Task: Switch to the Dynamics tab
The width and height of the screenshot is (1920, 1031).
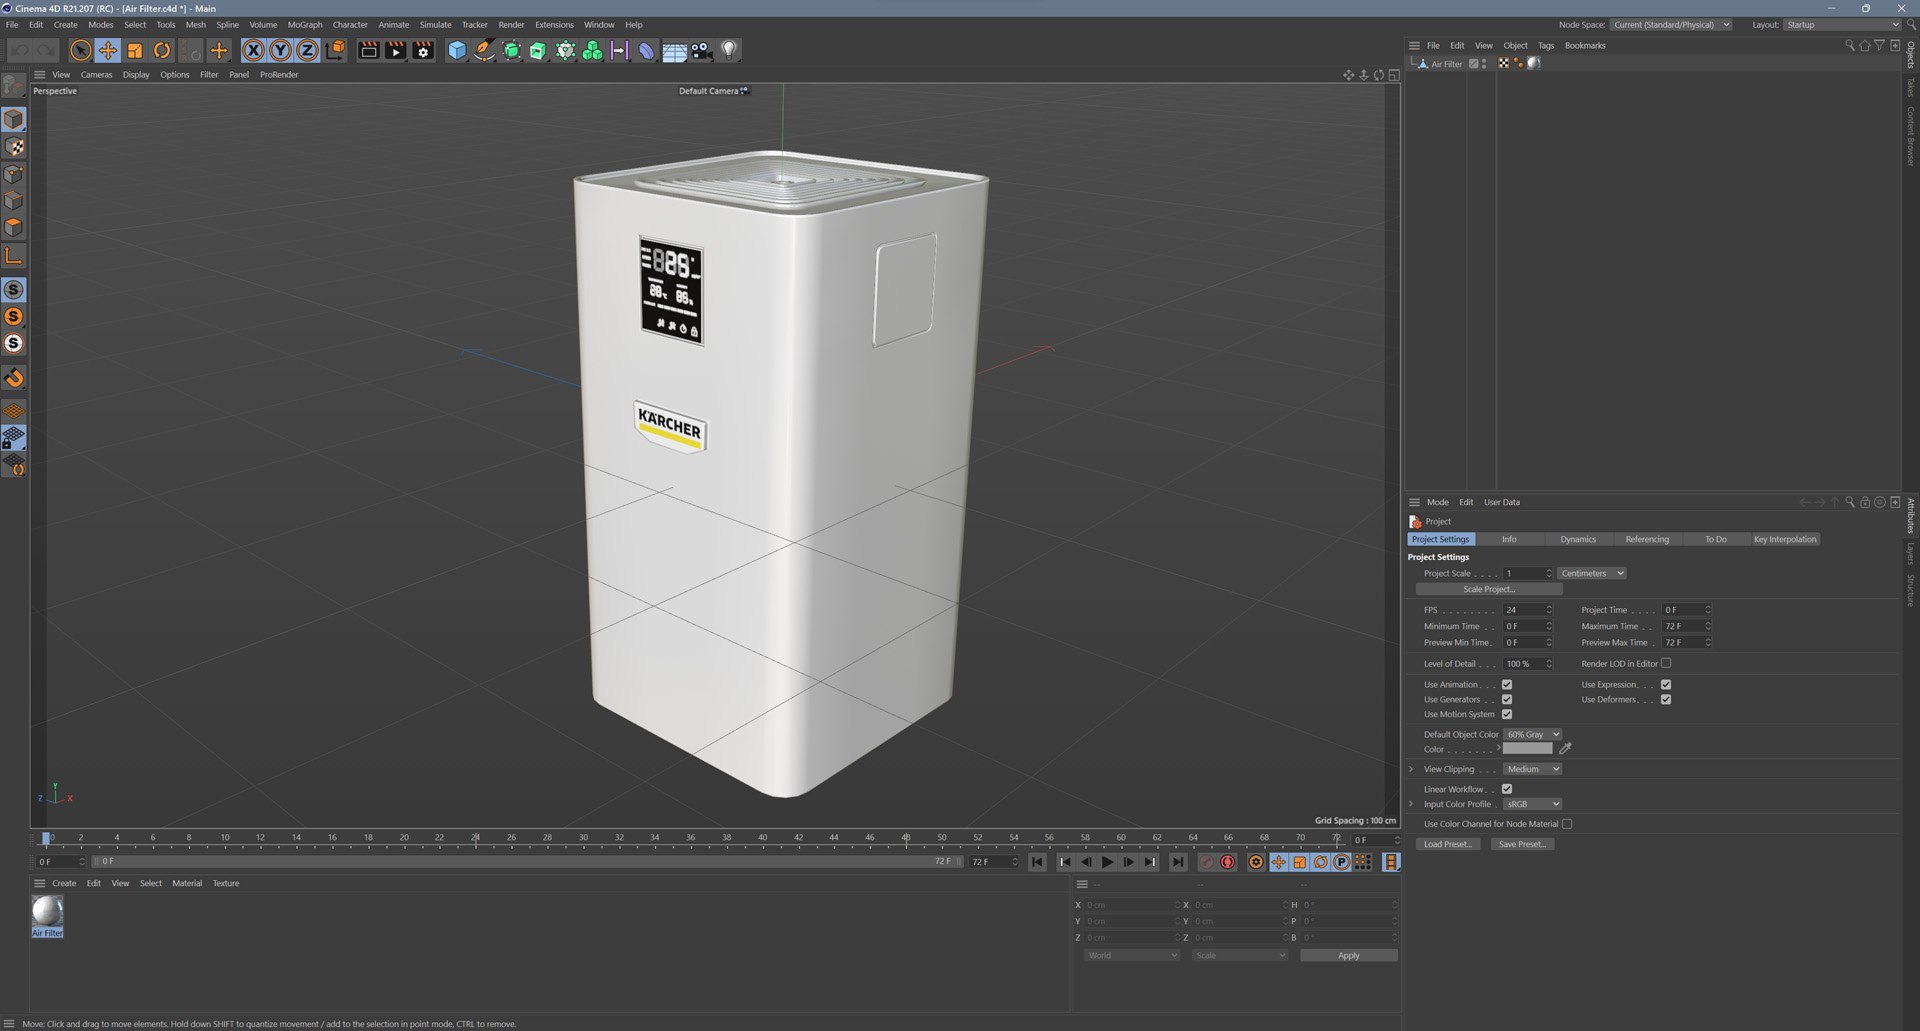Action: (x=1578, y=540)
